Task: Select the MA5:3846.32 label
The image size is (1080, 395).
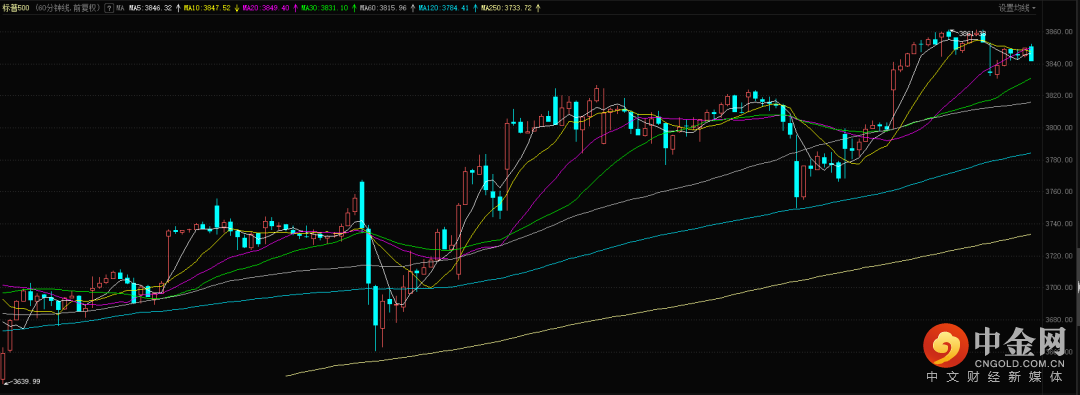Action: (x=150, y=8)
